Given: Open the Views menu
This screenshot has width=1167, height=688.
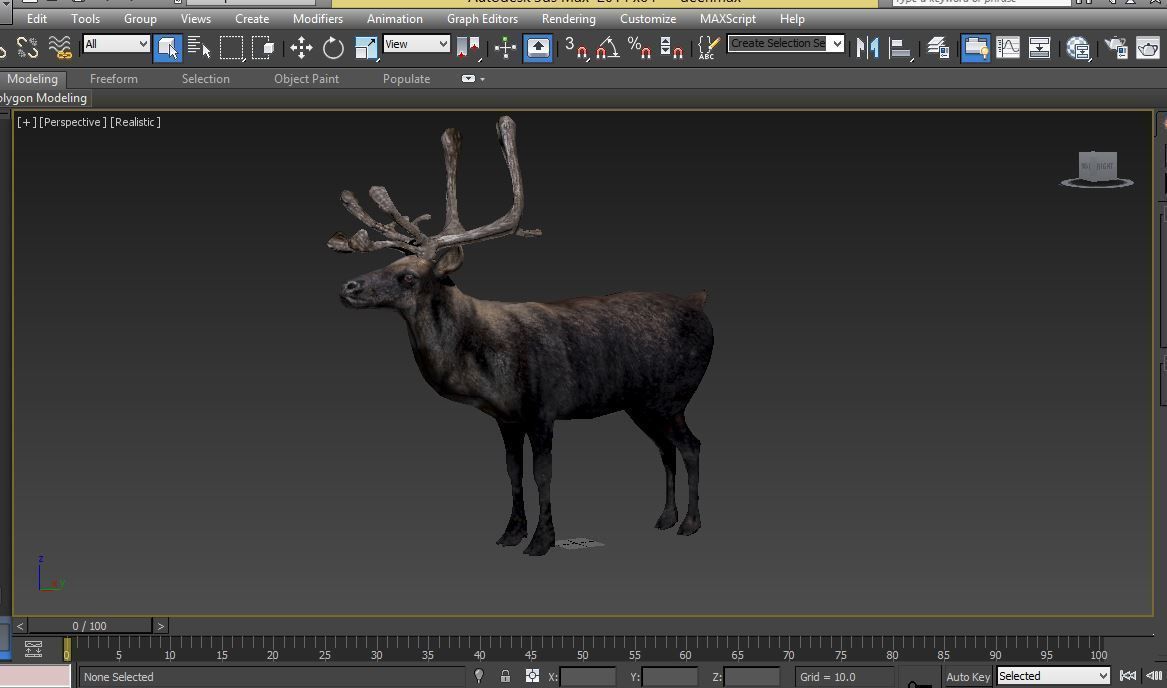Looking at the screenshot, I should pos(196,19).
